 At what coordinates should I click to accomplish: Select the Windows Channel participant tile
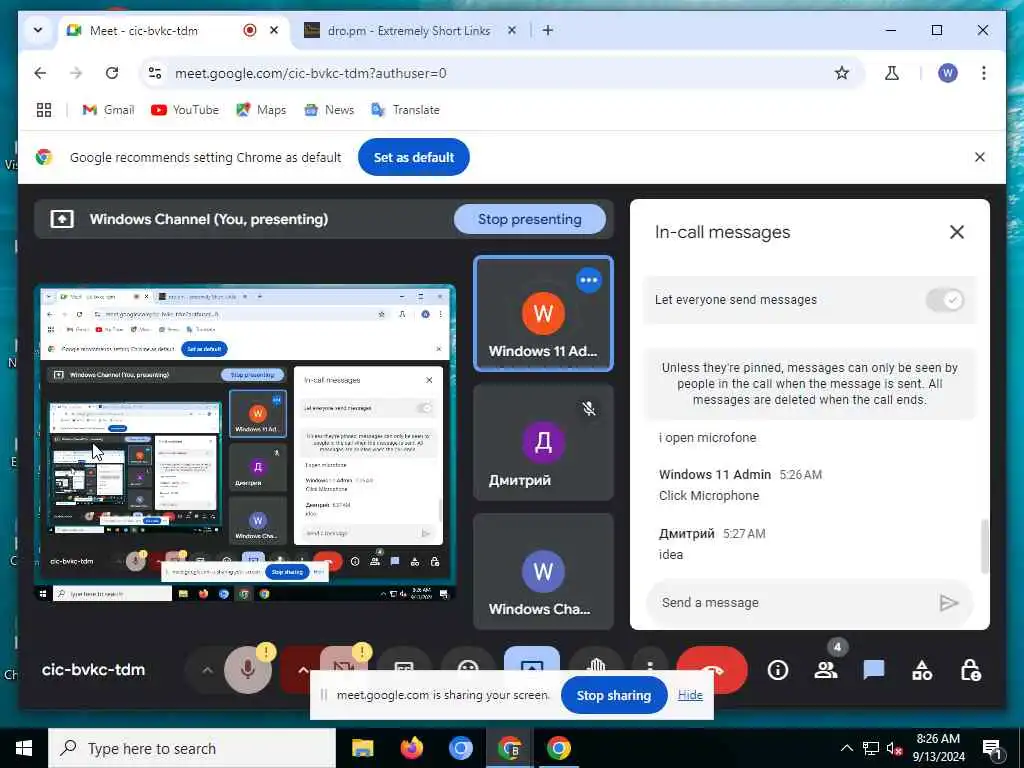(x=543, y=571)
